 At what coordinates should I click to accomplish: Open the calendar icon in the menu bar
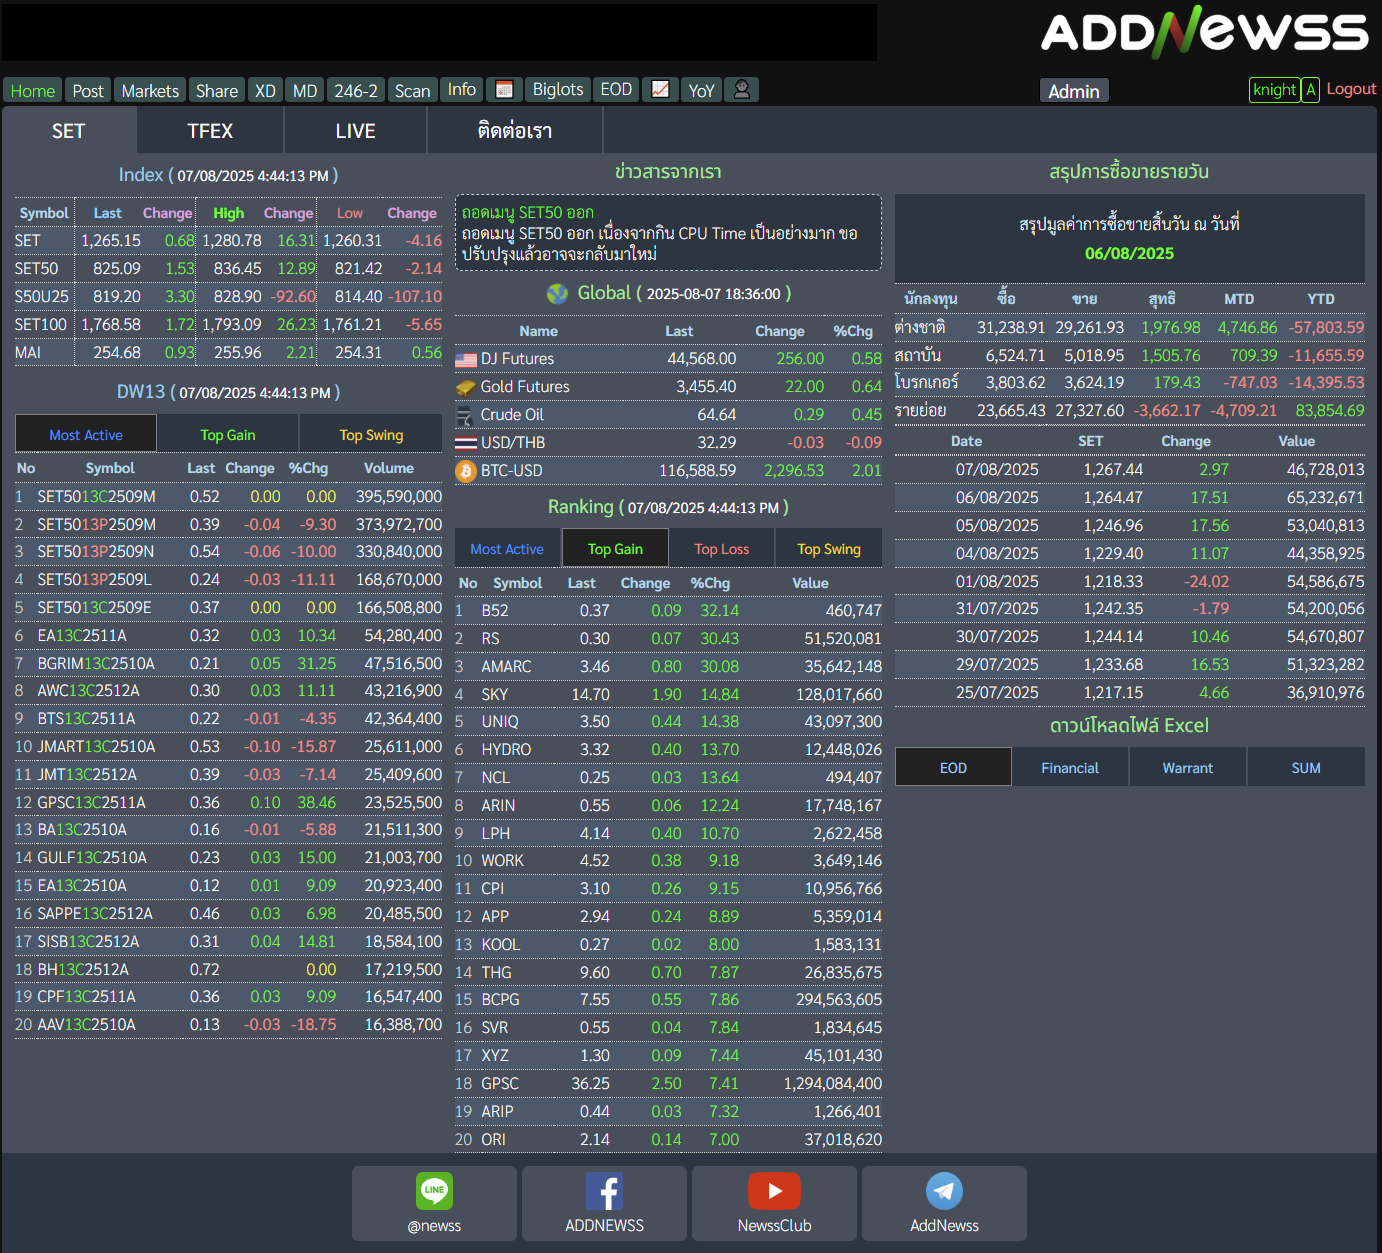click(x=505, y=90)
